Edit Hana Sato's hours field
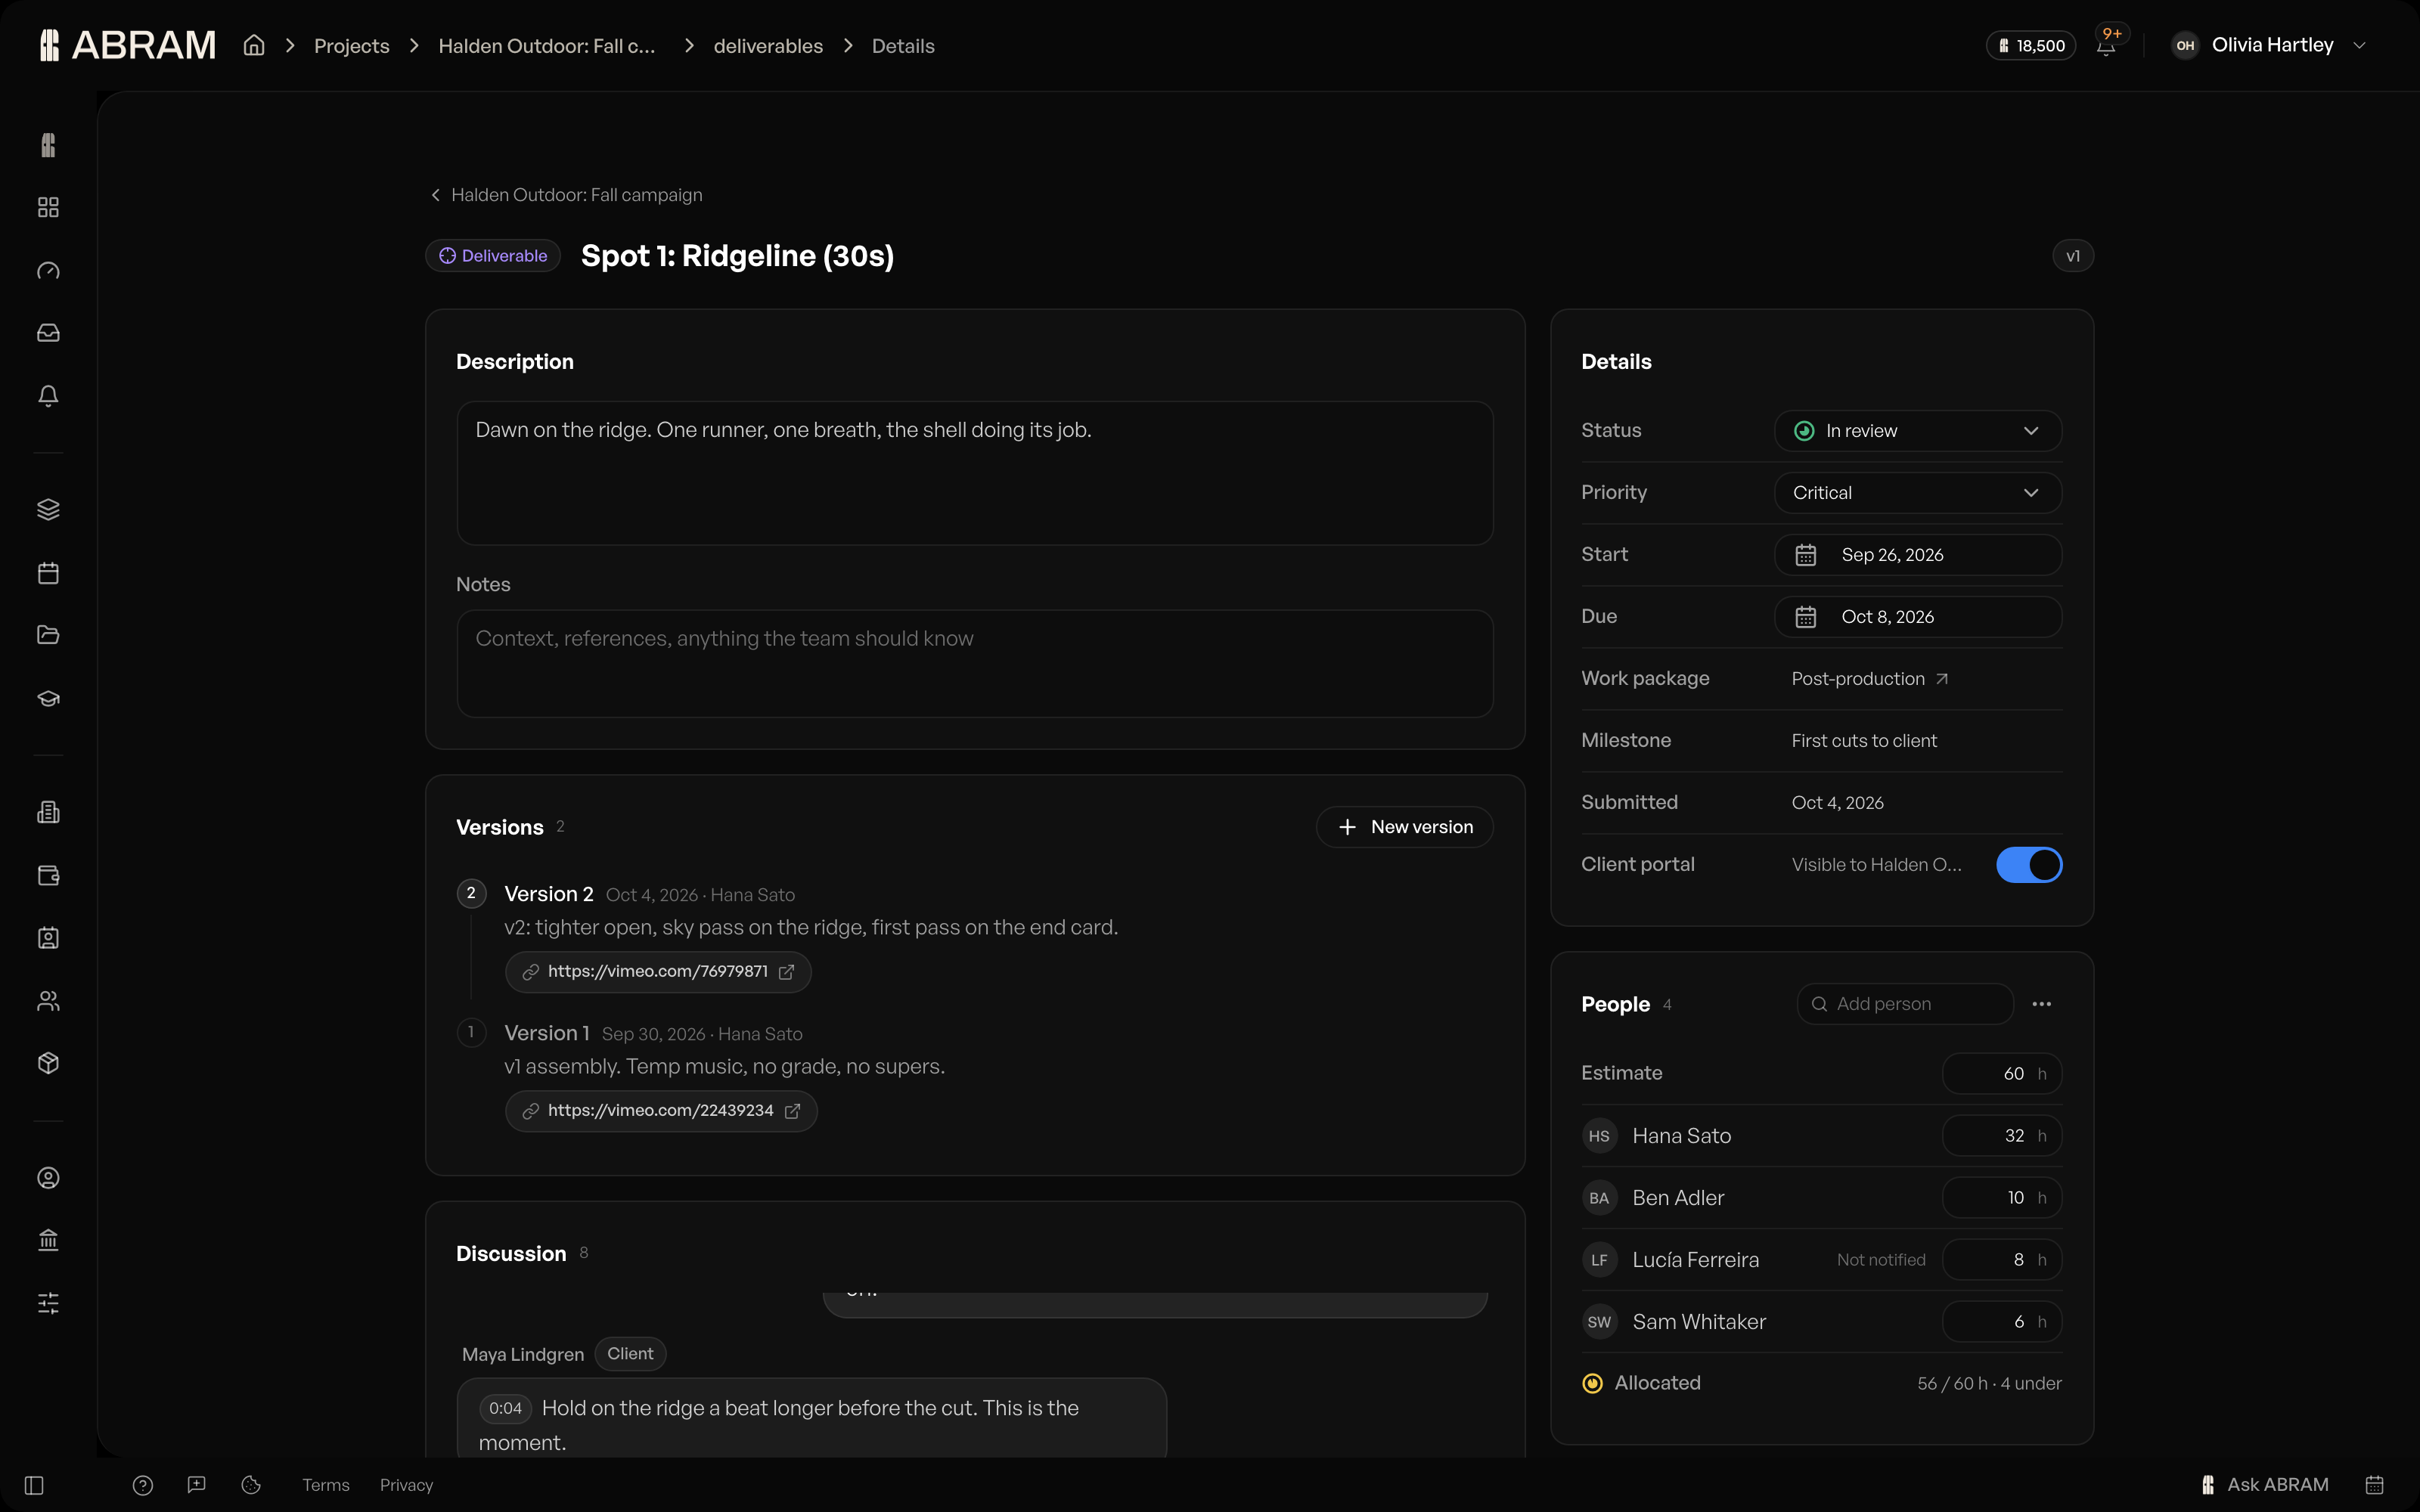2420x1512 pixels. click(x=2002, y=1136)
